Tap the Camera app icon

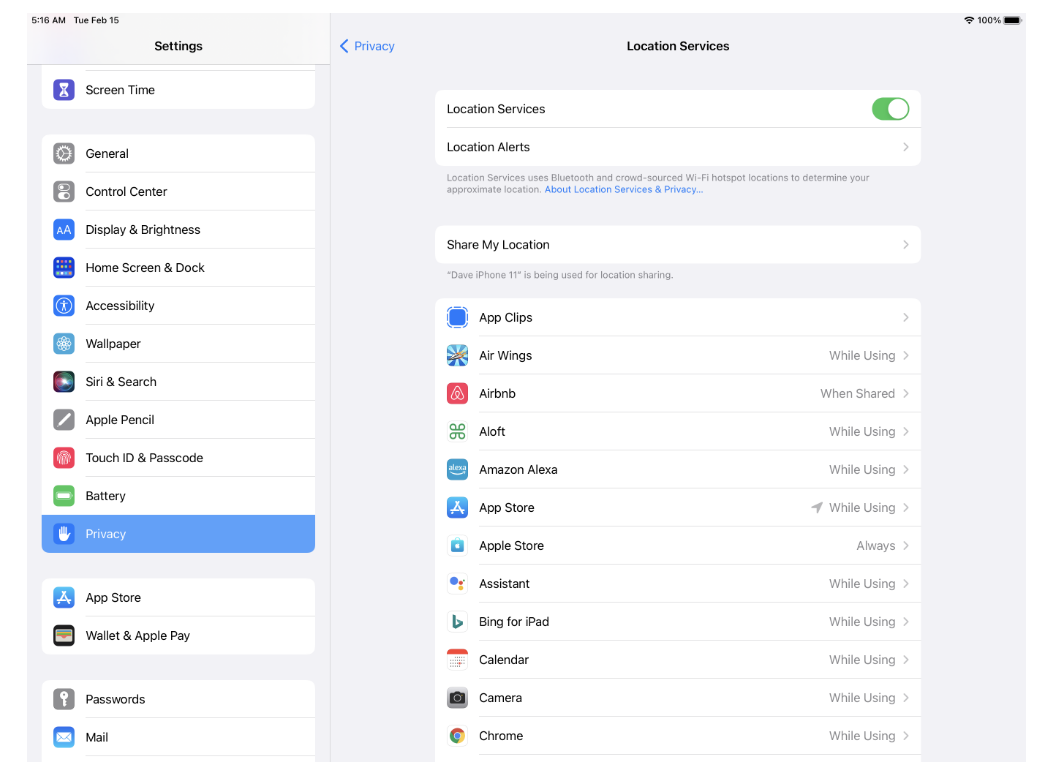pyautogui.click(x=457, y=698)
